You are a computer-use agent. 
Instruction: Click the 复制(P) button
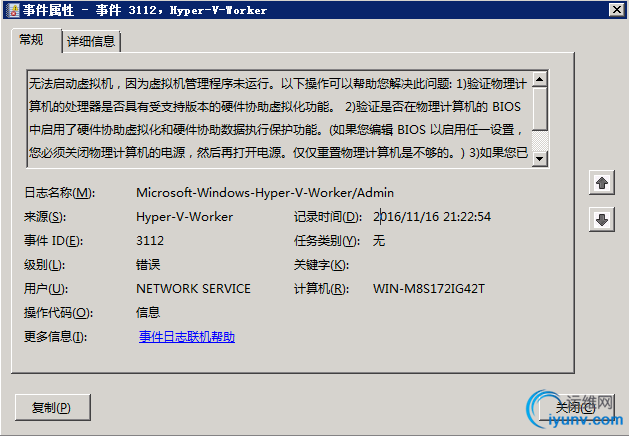53,408
